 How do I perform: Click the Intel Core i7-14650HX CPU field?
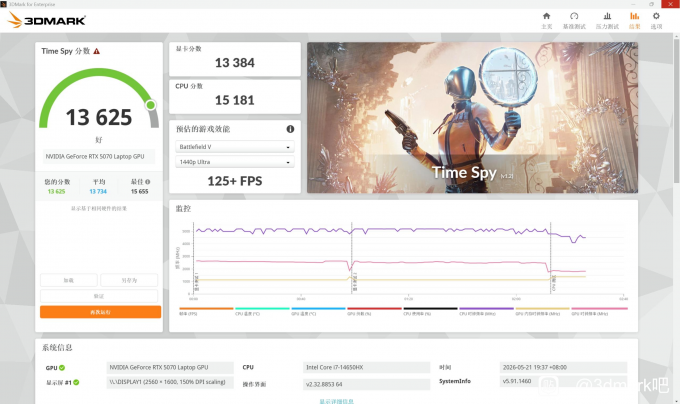click(x=366, y=367)
